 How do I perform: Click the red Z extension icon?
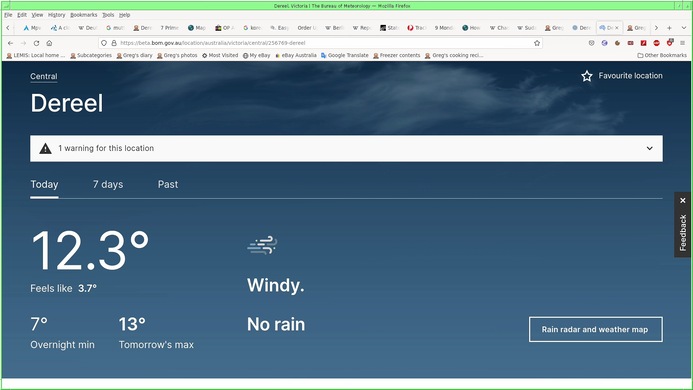(644, 43)
